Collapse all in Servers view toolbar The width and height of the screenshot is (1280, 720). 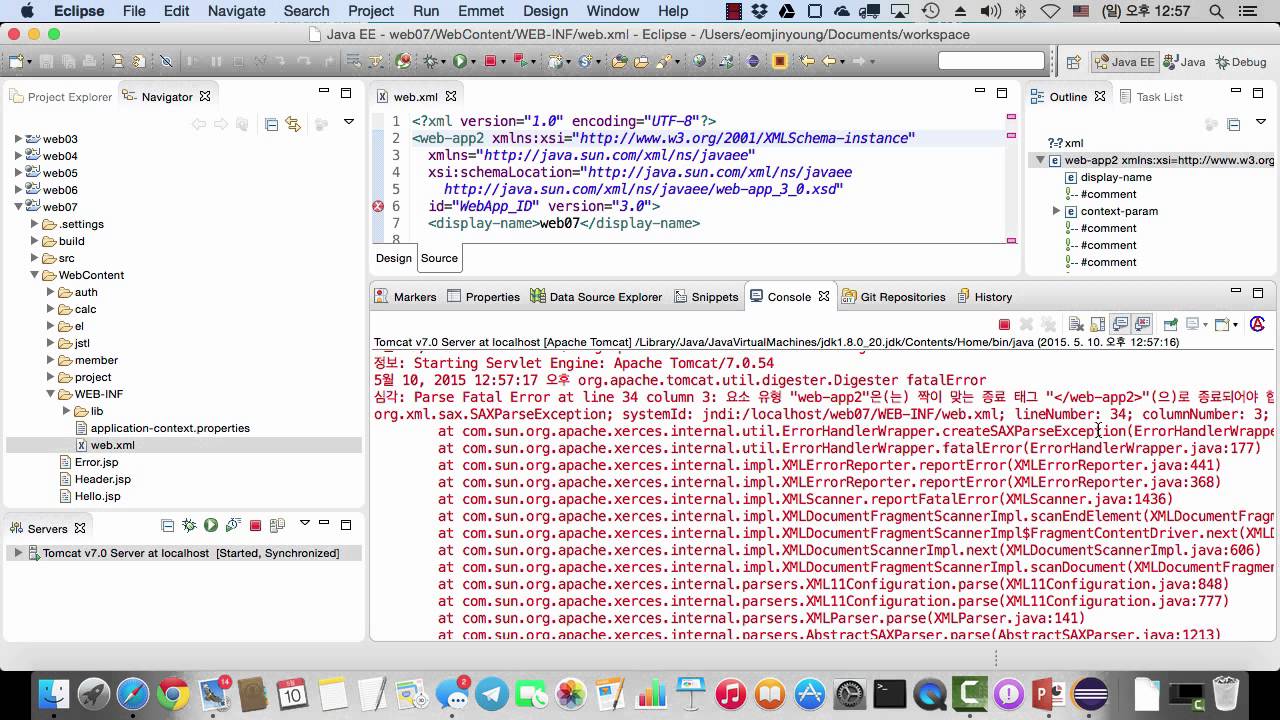pyautogui.click(x=167, y=525)
